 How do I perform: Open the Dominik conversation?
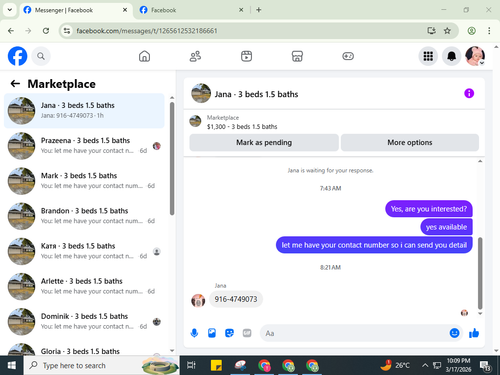tap(84, 322)
